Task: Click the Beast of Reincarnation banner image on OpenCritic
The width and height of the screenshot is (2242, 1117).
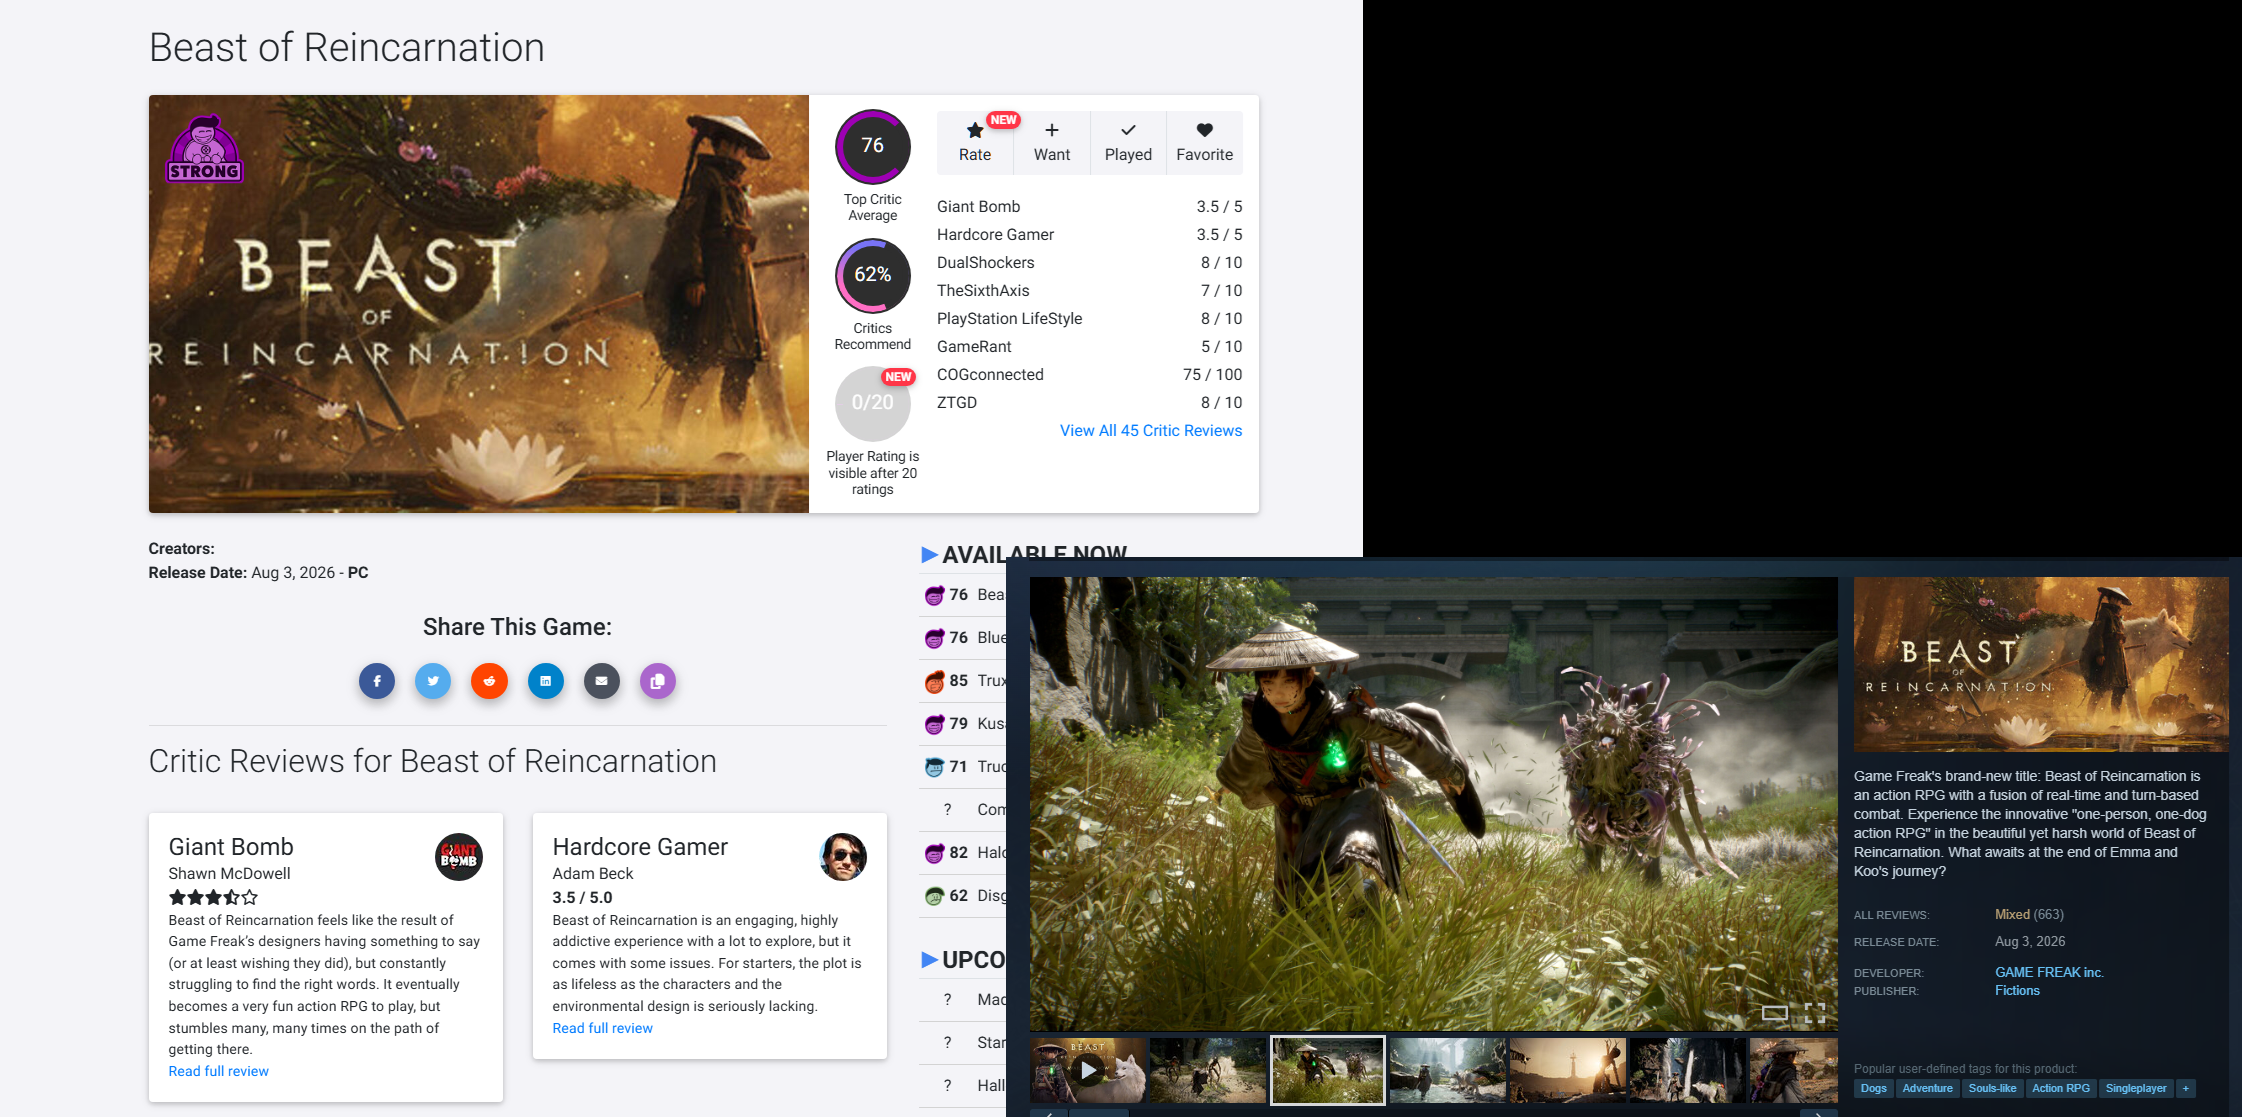Action: 479,304
